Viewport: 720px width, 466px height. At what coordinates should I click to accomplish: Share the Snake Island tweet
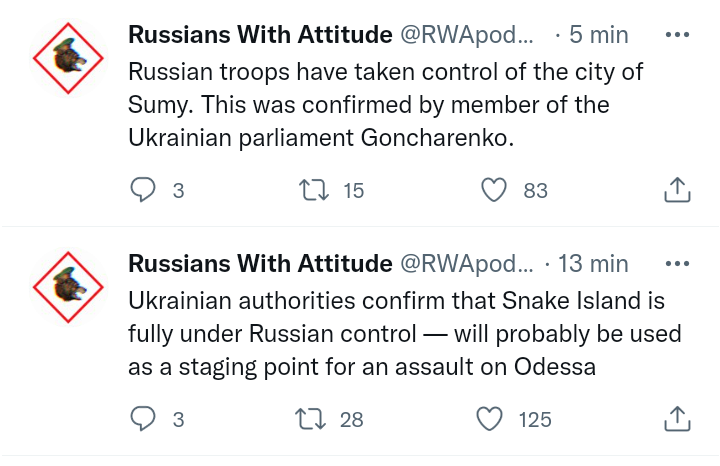point(677,419)
